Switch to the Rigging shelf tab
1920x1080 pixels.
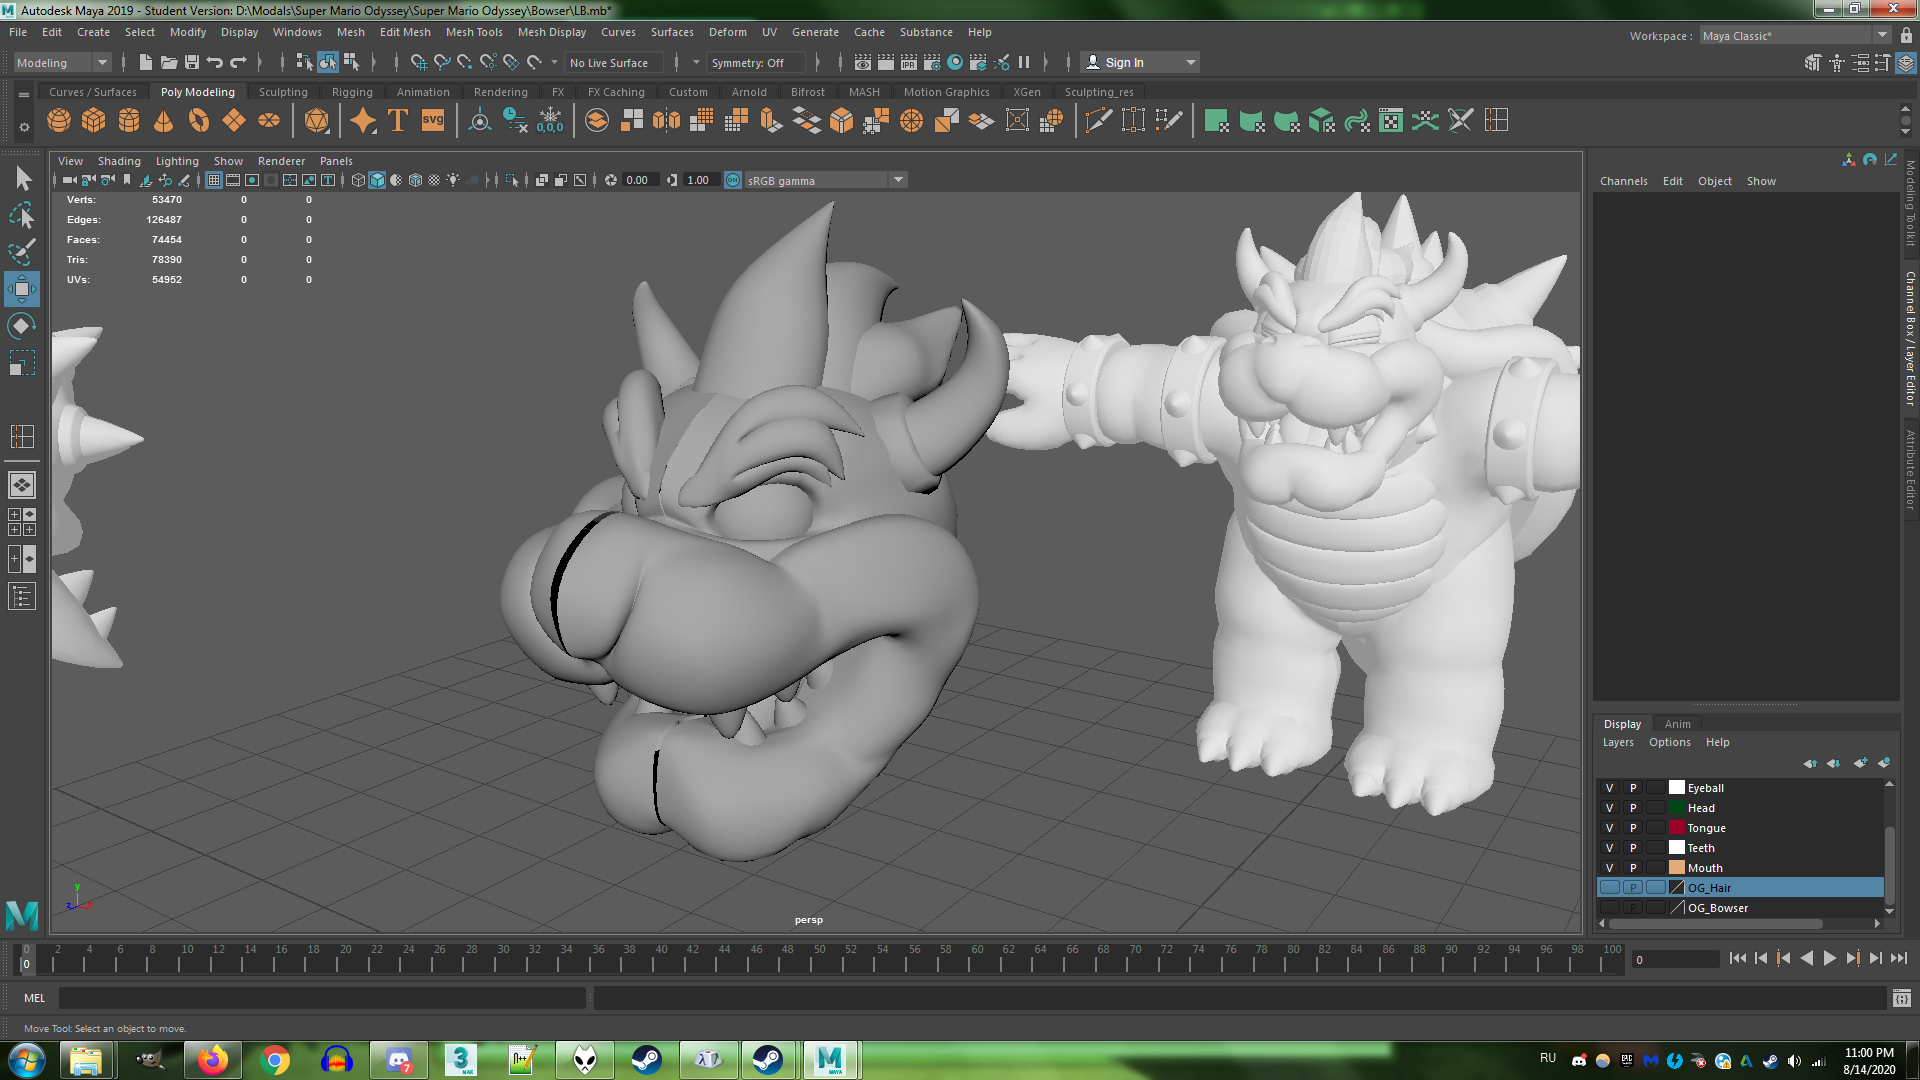(352, 92)
